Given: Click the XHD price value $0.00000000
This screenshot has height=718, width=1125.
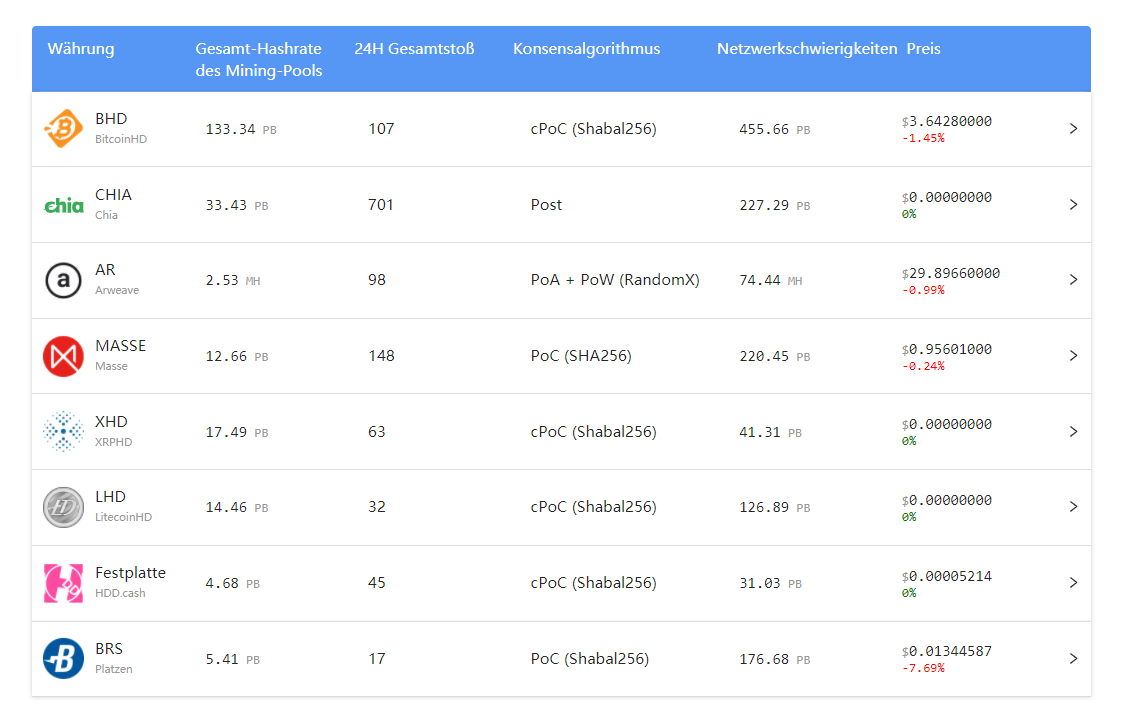Looking at the screenshot, I should pos(947,424).
